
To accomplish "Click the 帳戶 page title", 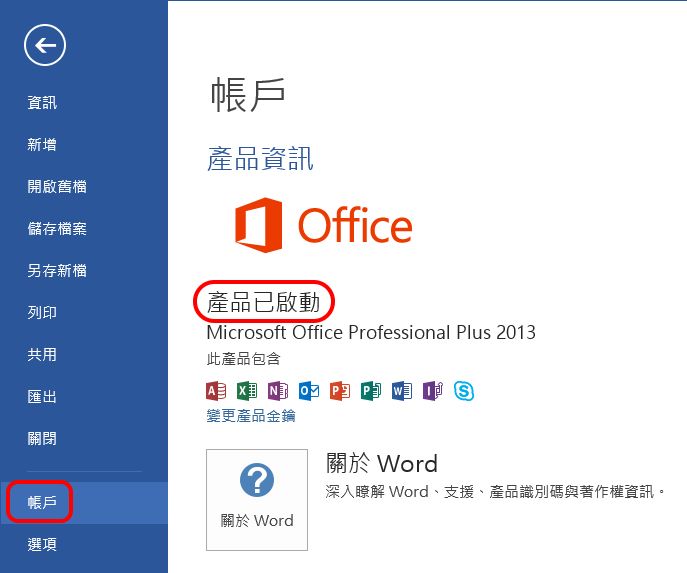I will coord(248,94).
